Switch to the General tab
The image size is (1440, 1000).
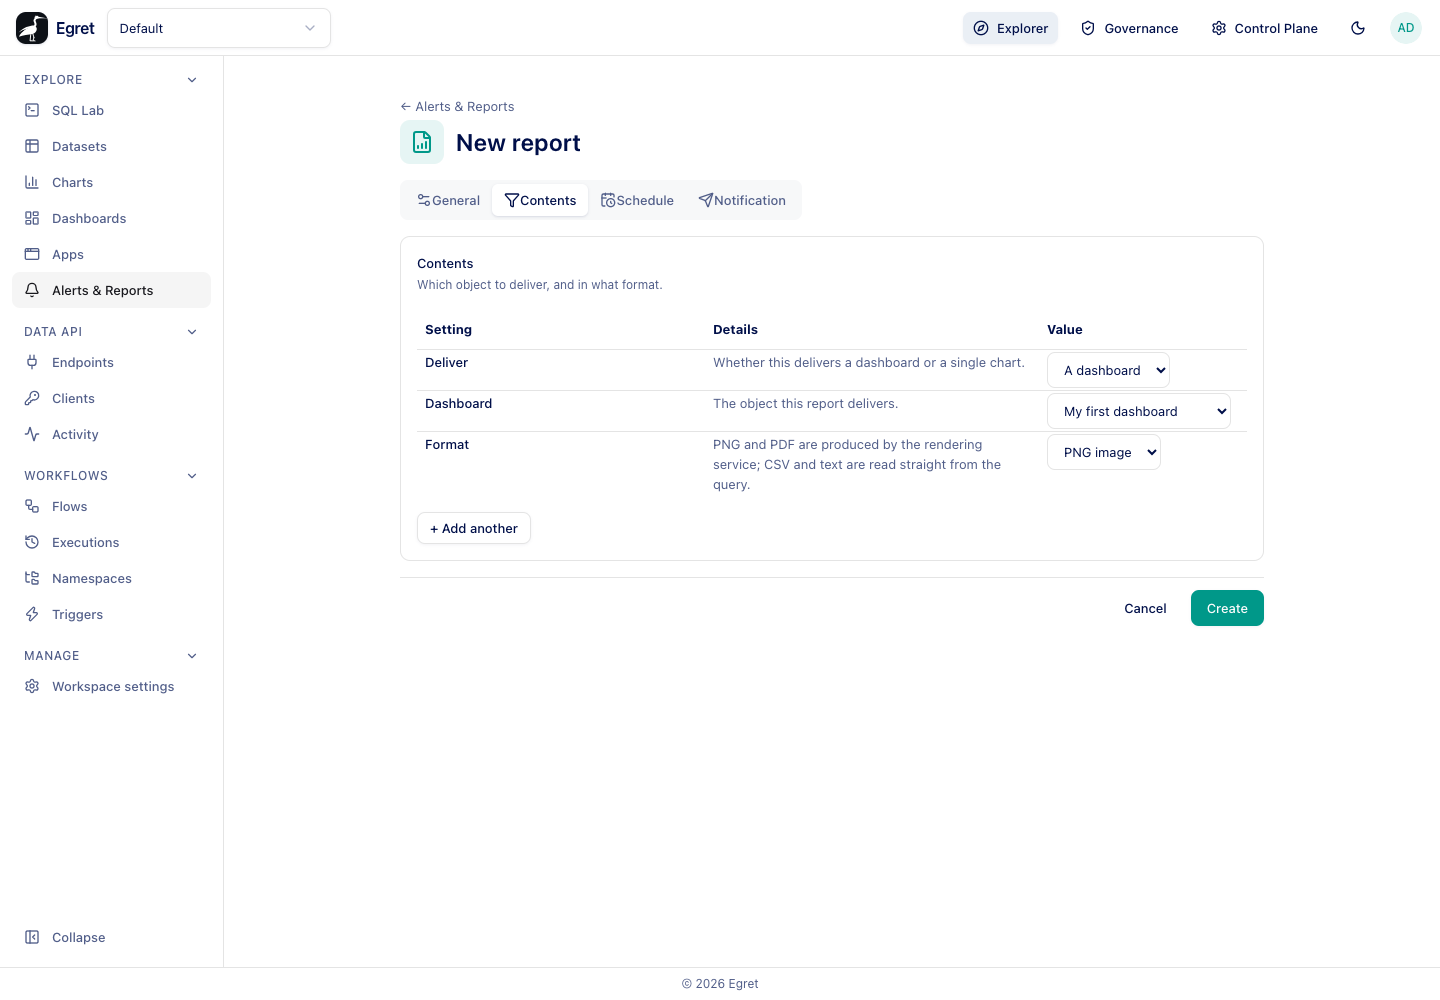click(x=448, y=200)
